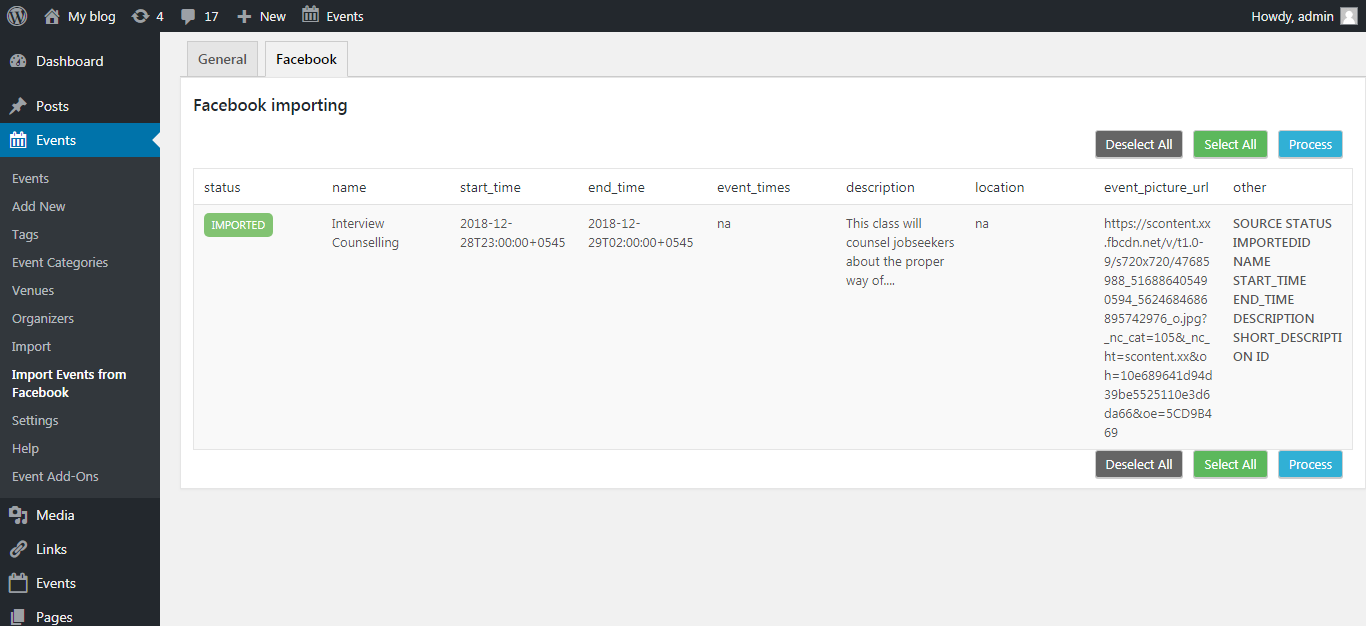Viewport: 1366px width, 626px height.
Task: Go to the Events submenu link
Action: tap(30, 178)
